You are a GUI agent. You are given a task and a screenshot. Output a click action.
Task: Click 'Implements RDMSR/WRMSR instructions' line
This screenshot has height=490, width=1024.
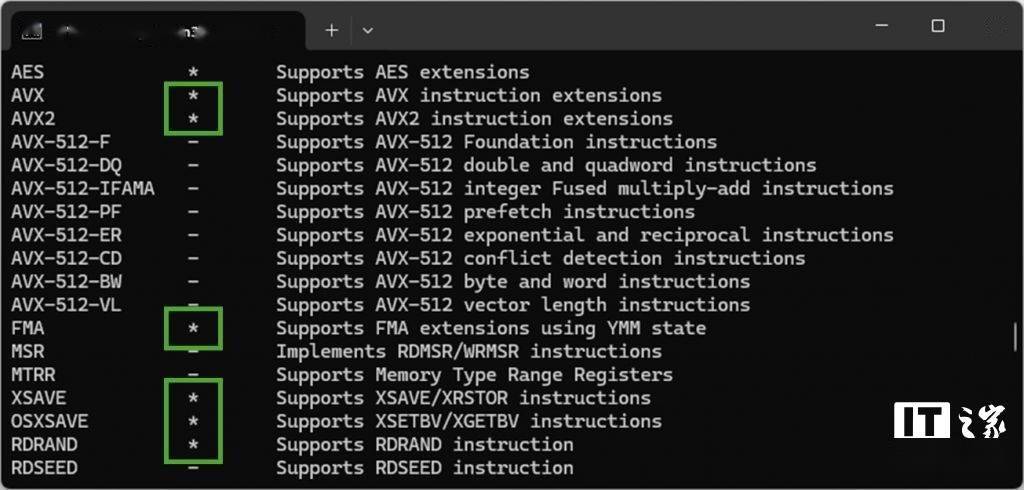(x=469, y=351)
